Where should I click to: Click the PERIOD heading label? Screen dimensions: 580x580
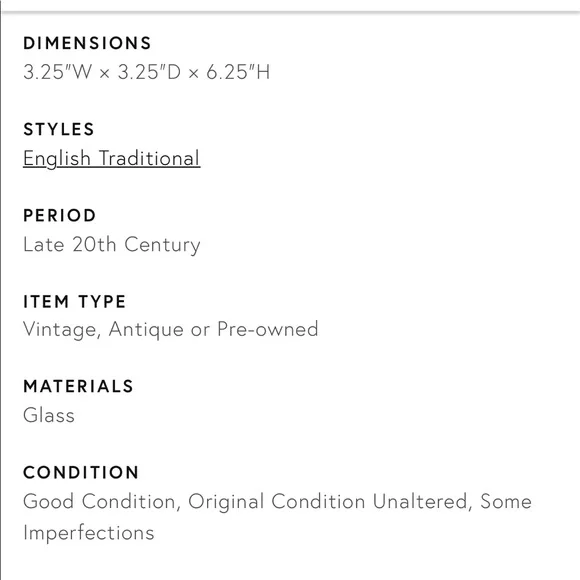(60, 216)
